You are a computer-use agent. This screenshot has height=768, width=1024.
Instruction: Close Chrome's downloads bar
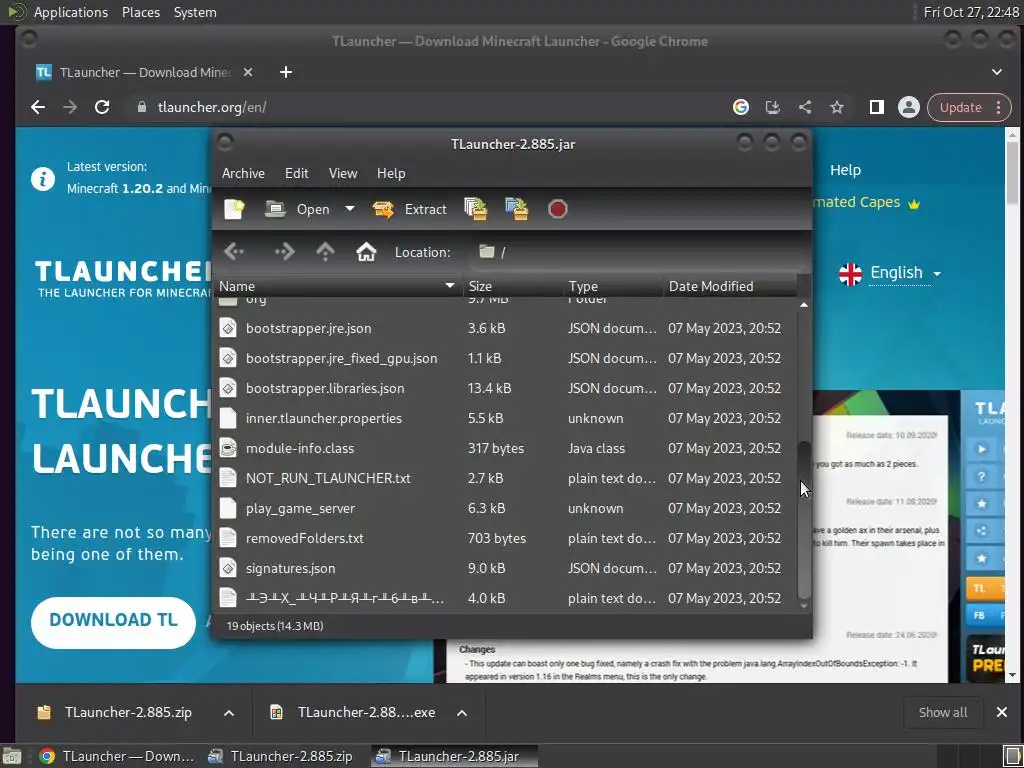click(1002, 712)
